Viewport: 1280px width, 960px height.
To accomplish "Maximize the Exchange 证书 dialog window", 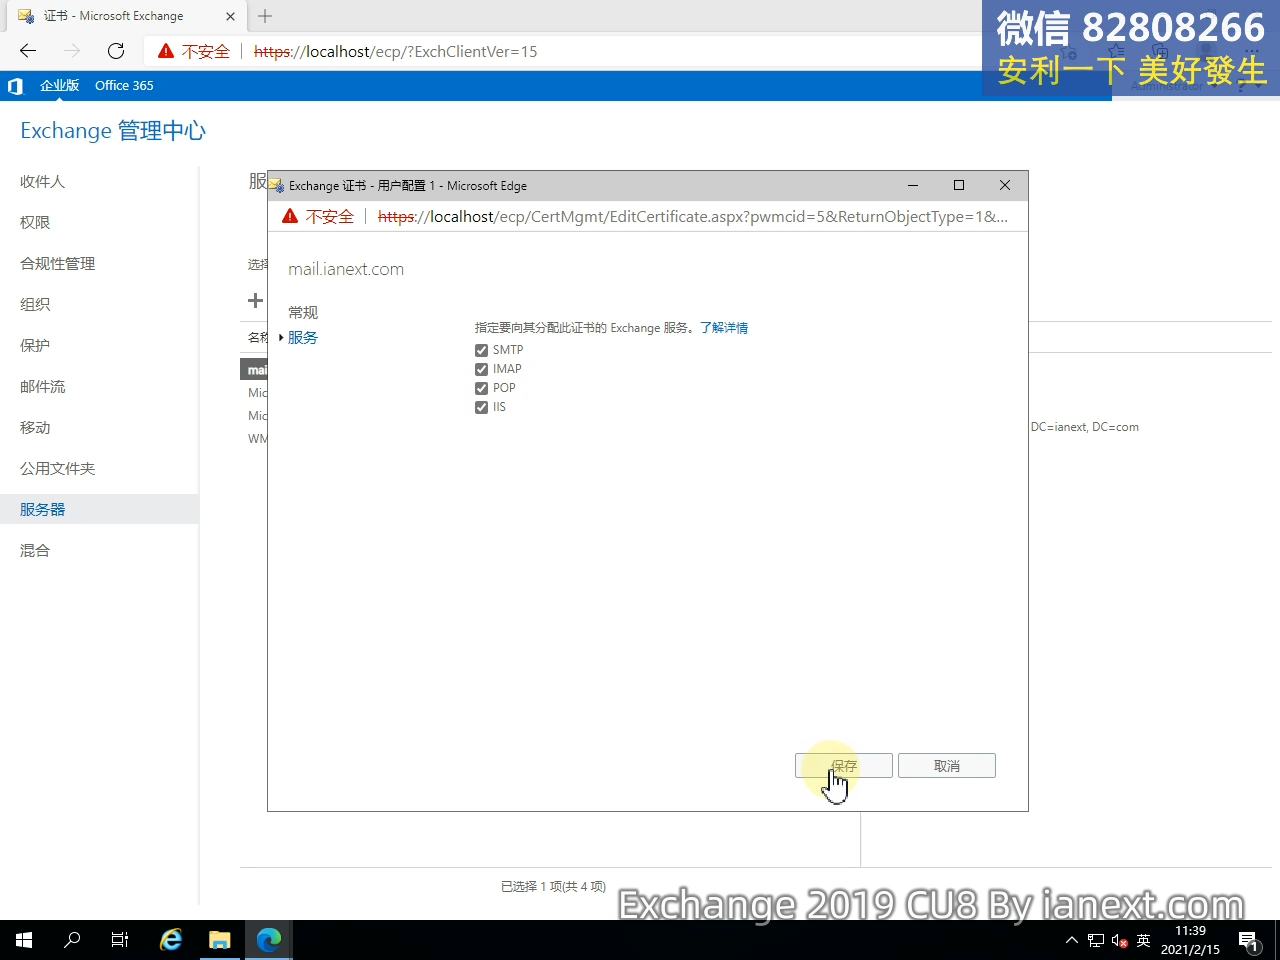I will (959, 185).
